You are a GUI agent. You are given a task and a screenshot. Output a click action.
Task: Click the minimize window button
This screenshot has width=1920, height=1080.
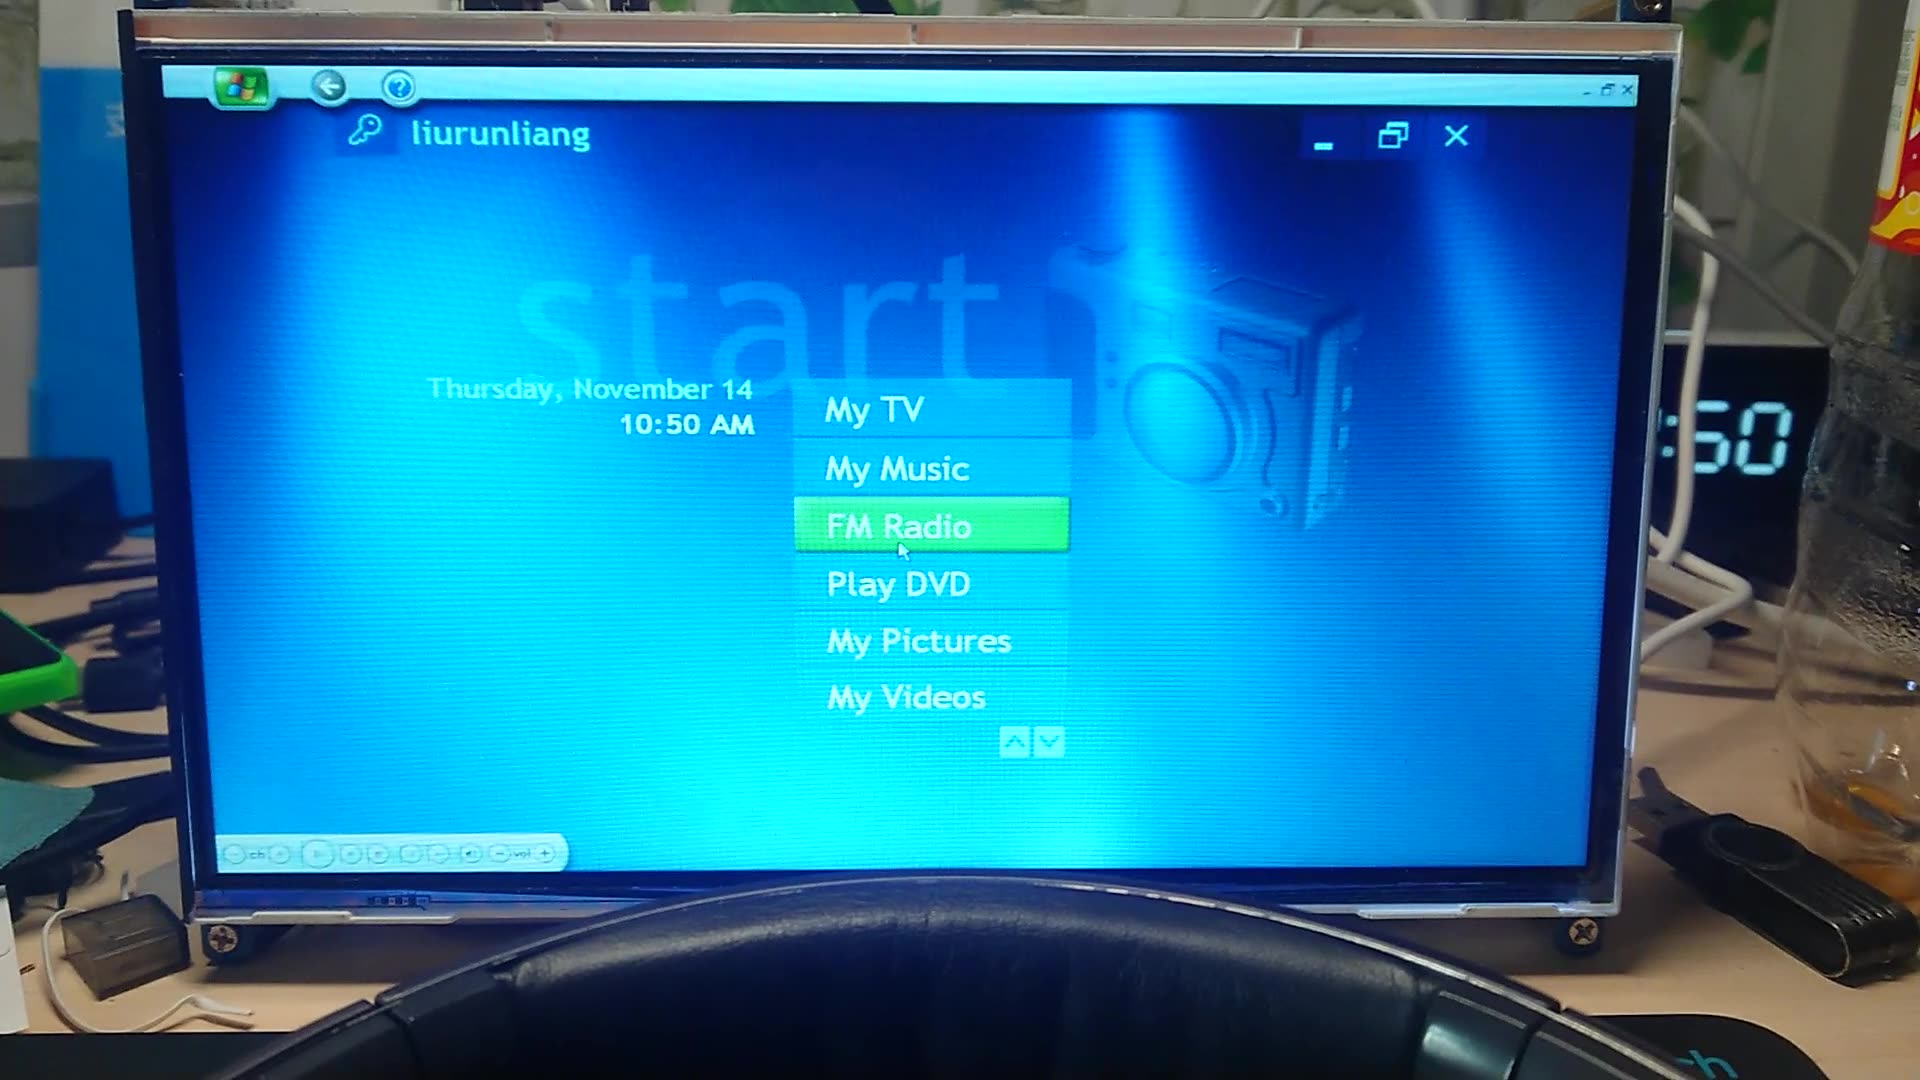(1324, 137)
